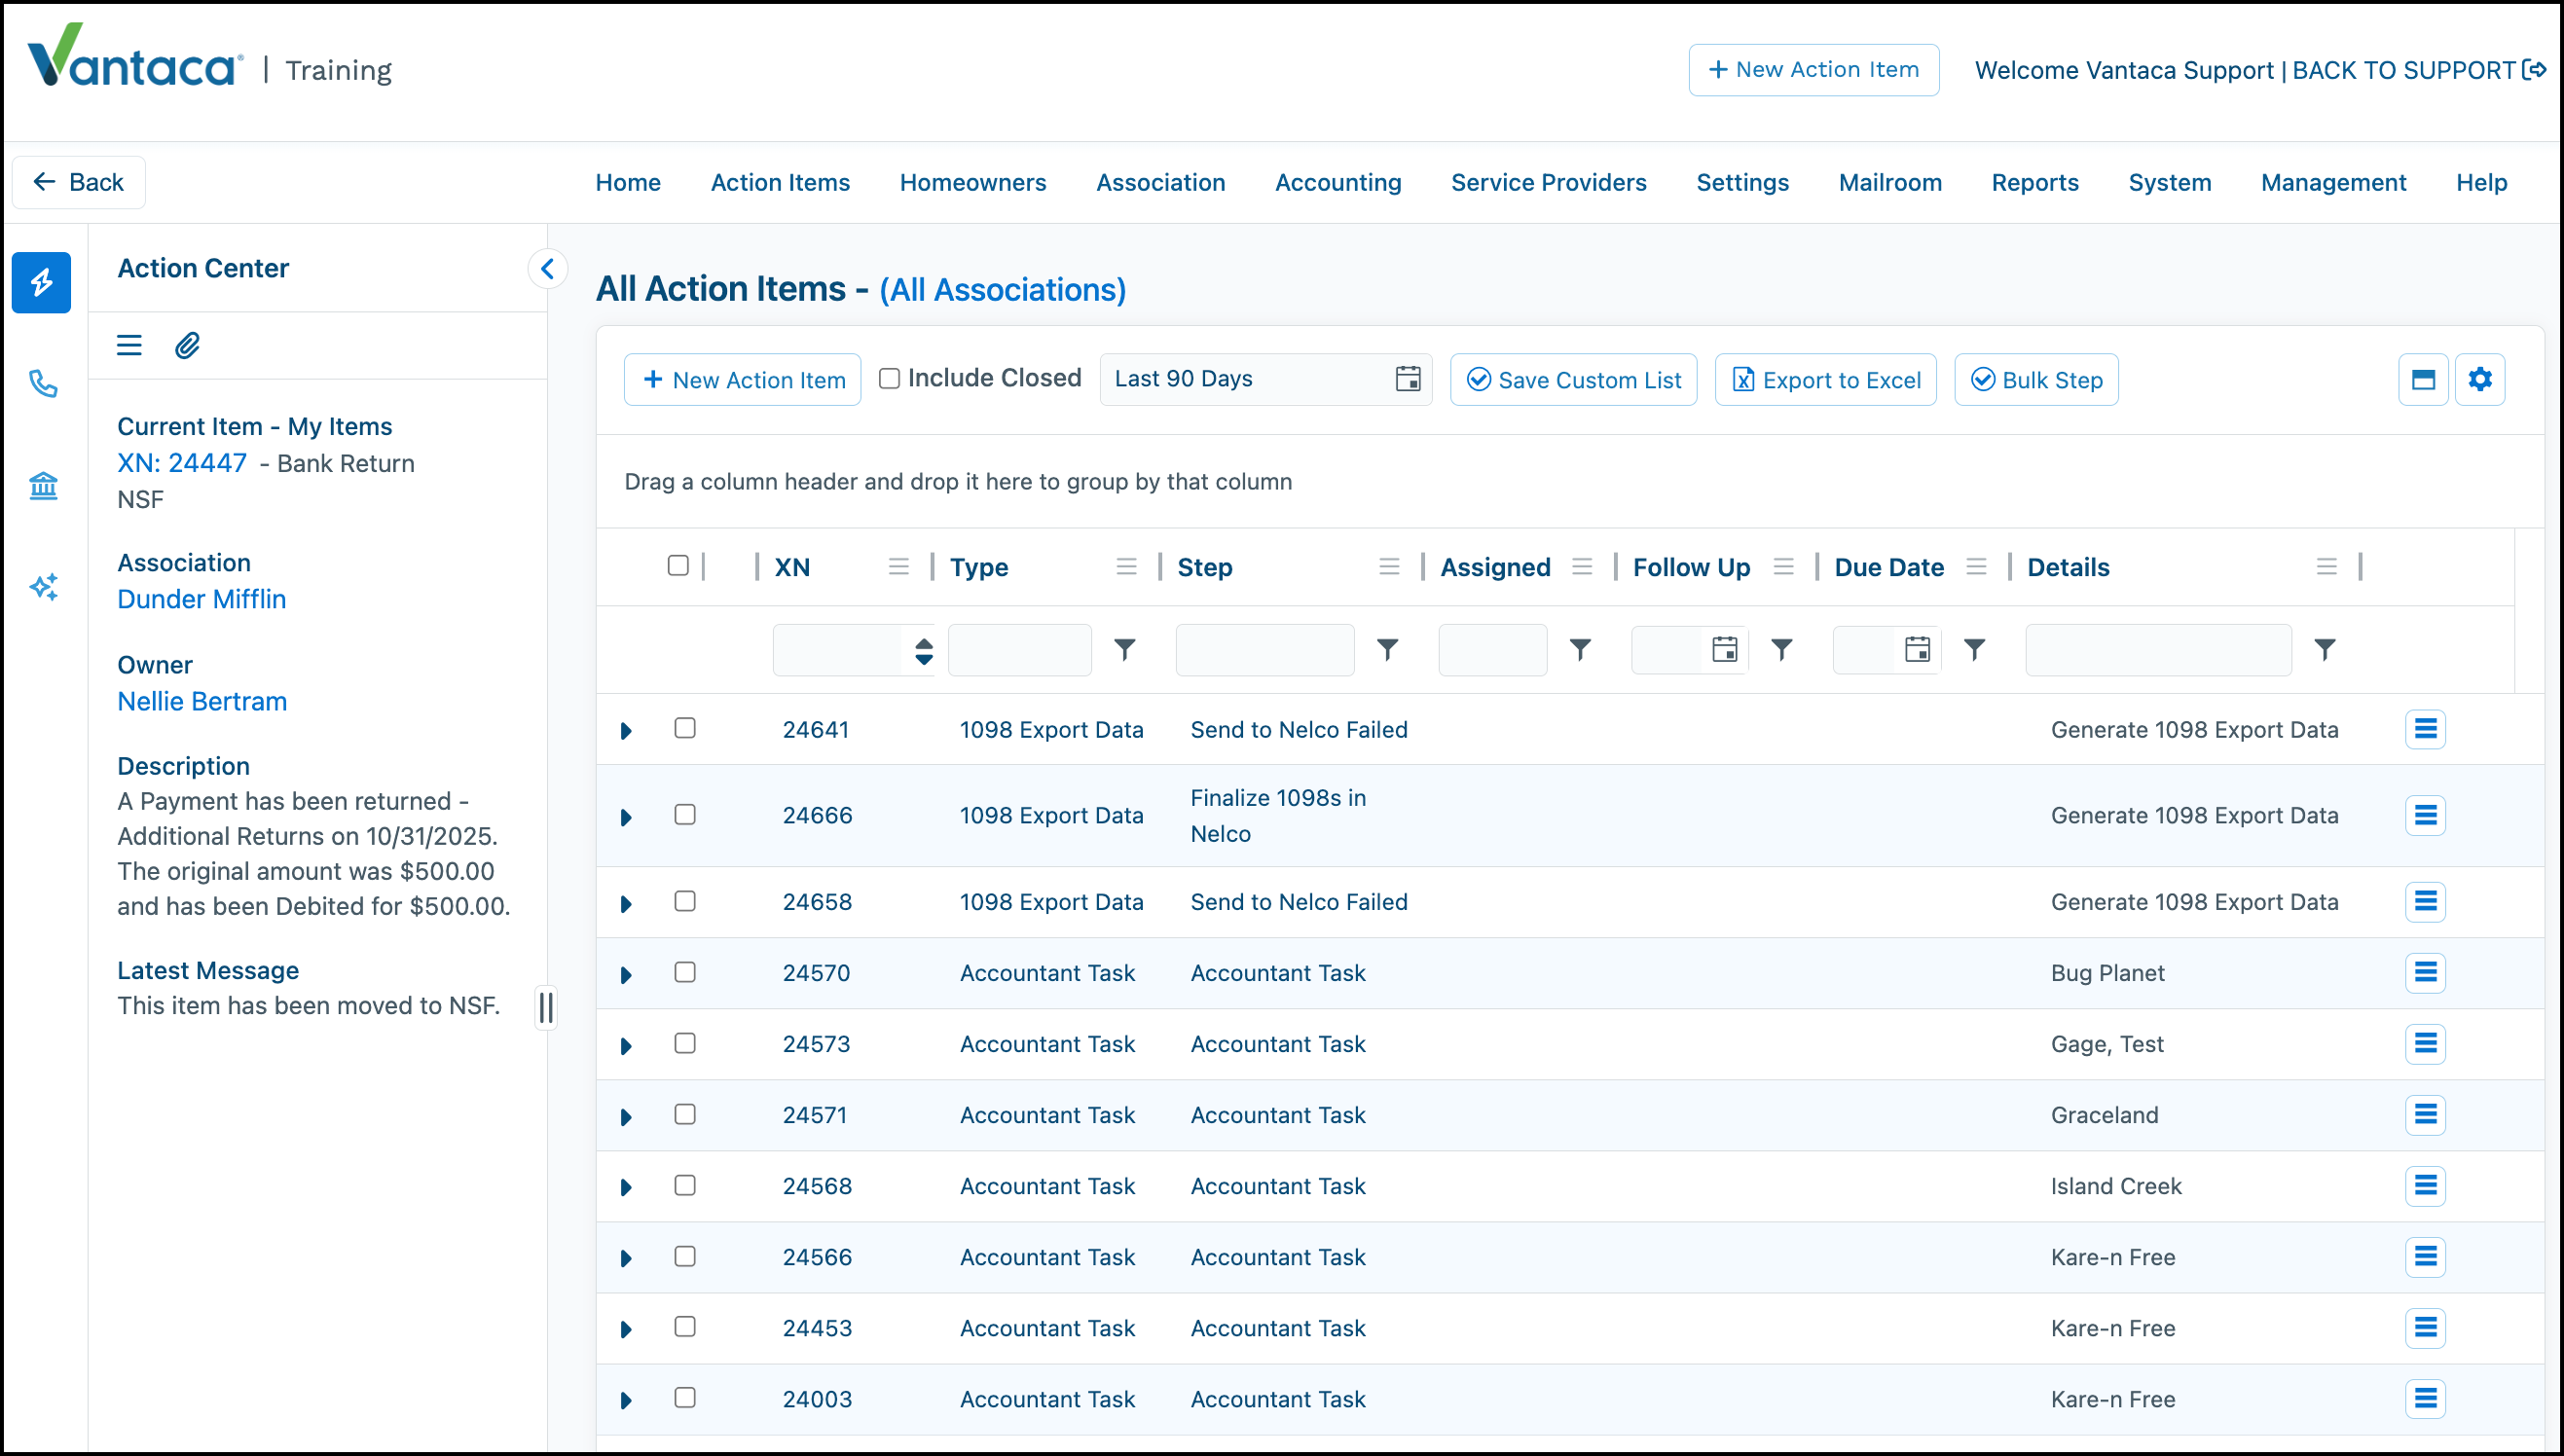Open the Homeowners menu
The height and width of the screenshot is (1456, 2564).
coord(973,182)
